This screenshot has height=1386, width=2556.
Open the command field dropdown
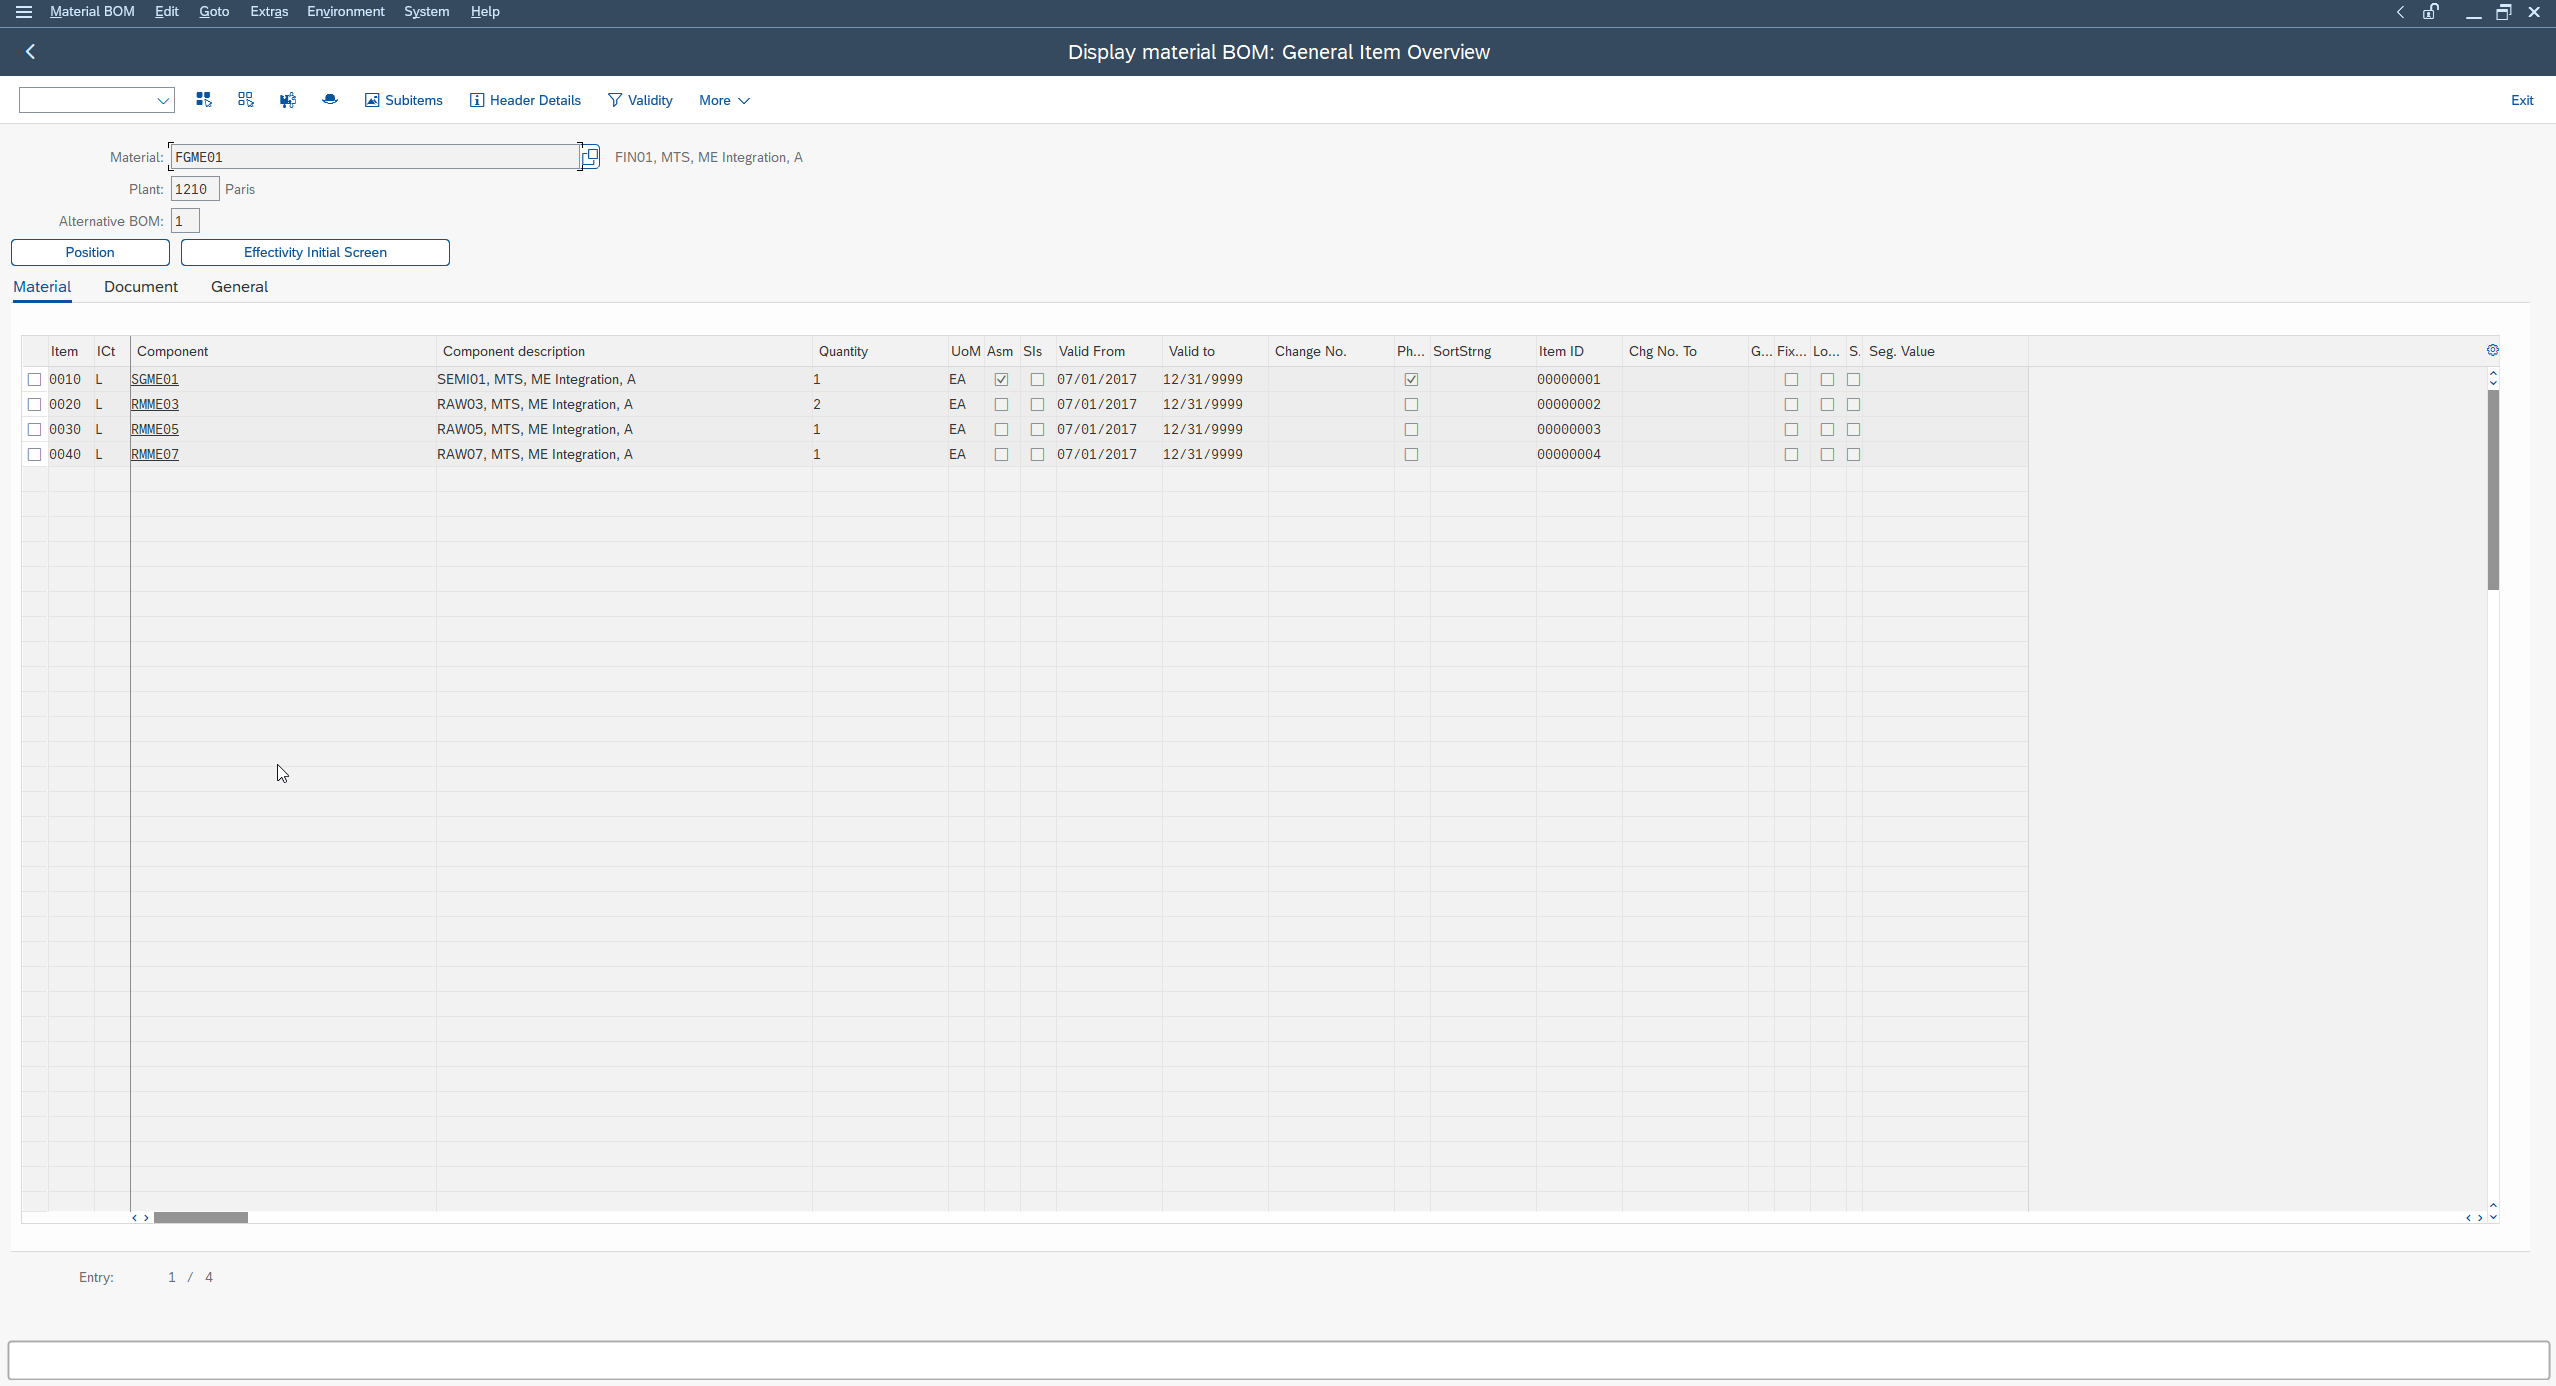tap(162, 100)
